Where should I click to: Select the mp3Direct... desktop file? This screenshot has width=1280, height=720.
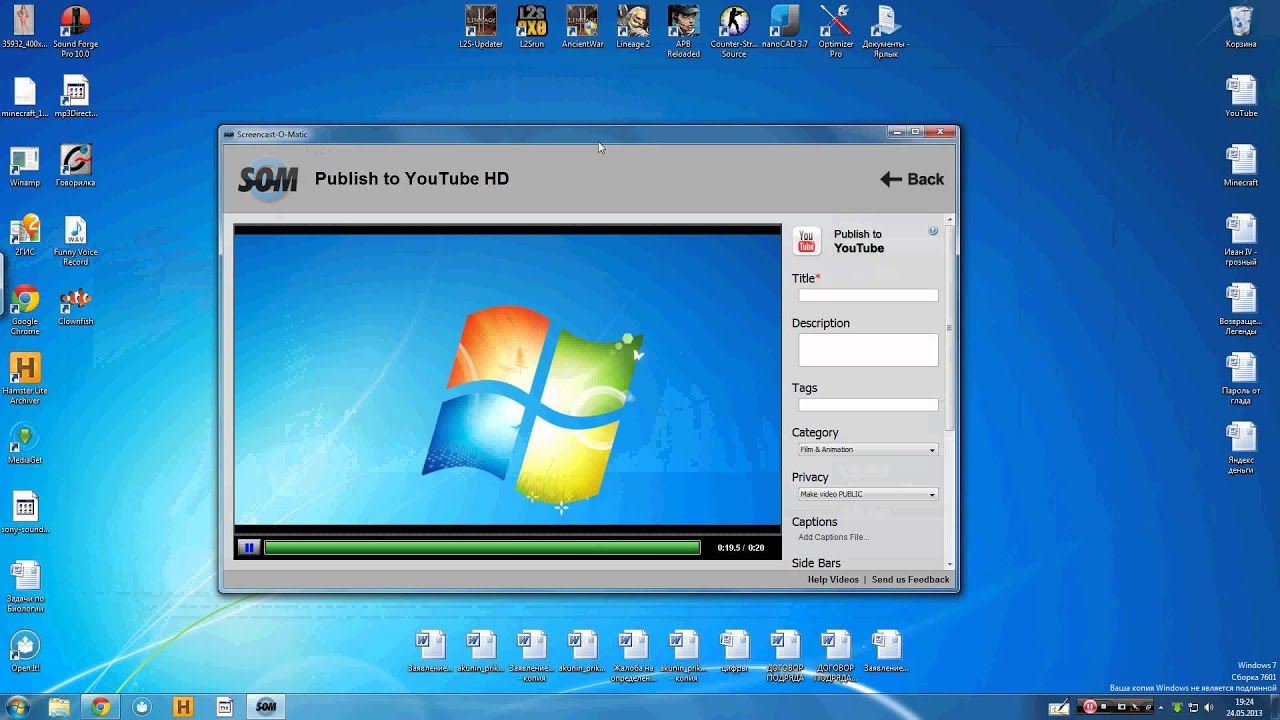pos(75,97)
